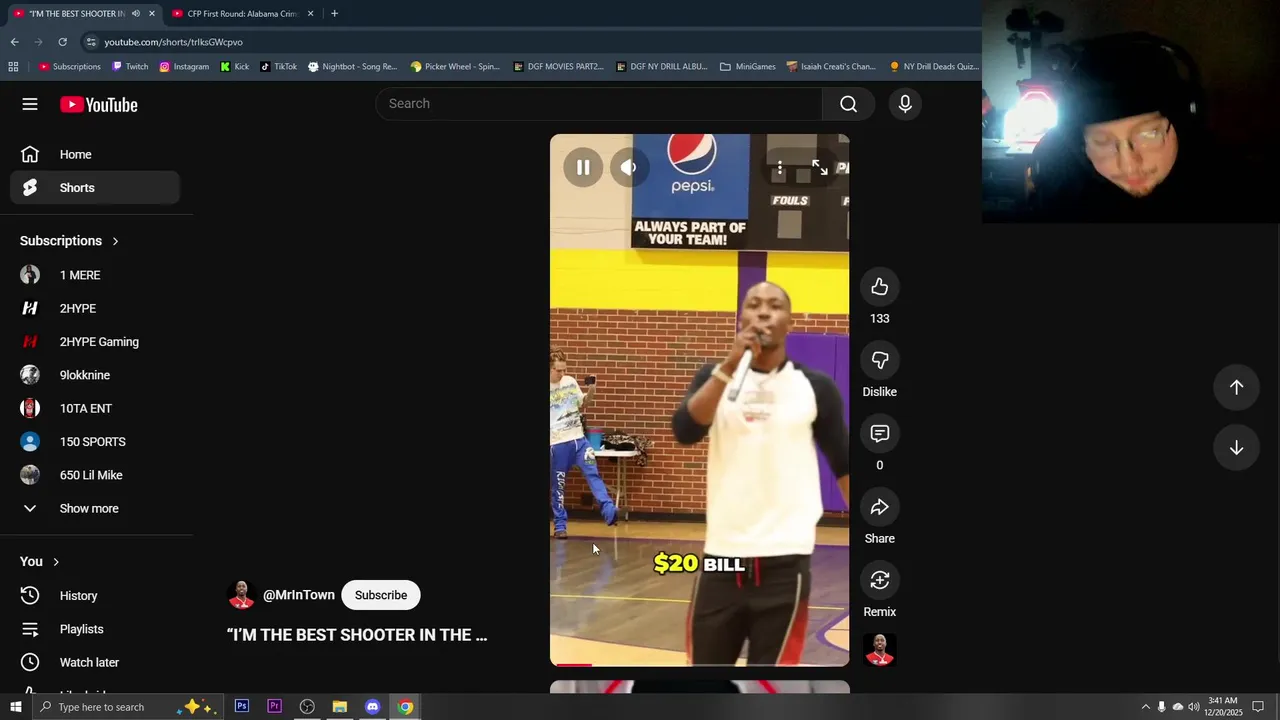Viewport: 1280px width, 720px height.
Task: Open Home in the sidebar
Action: coord(95,154)
